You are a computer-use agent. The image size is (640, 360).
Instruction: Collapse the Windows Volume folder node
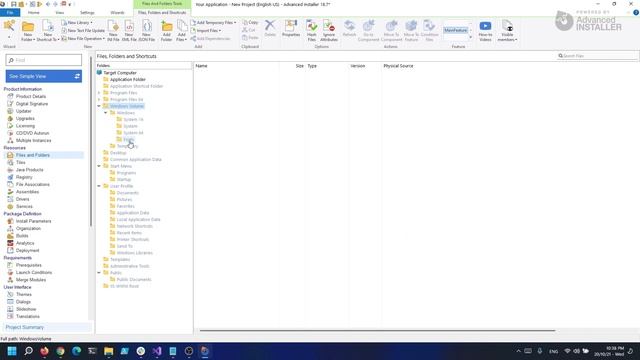(x=99, y=106)
